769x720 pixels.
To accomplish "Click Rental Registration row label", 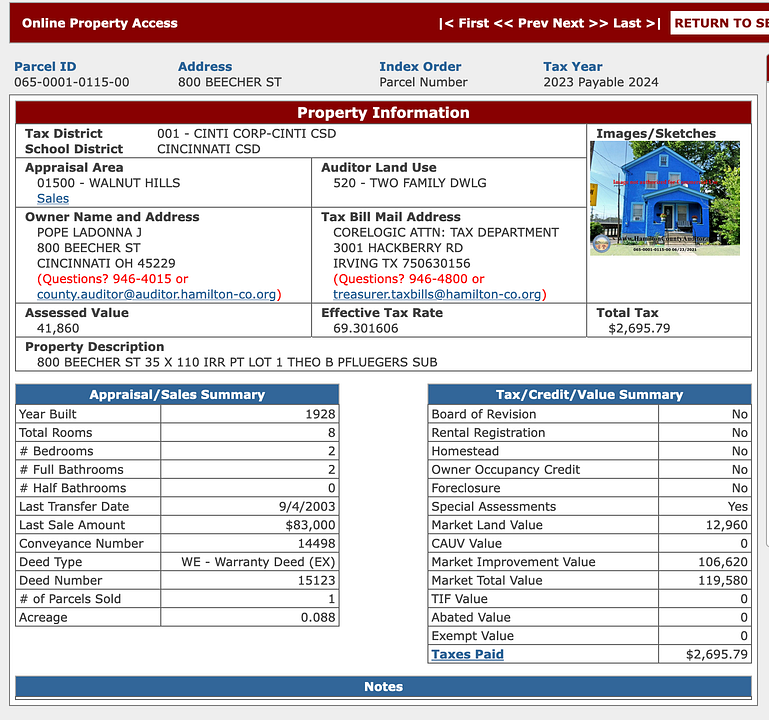I will 488,433.
